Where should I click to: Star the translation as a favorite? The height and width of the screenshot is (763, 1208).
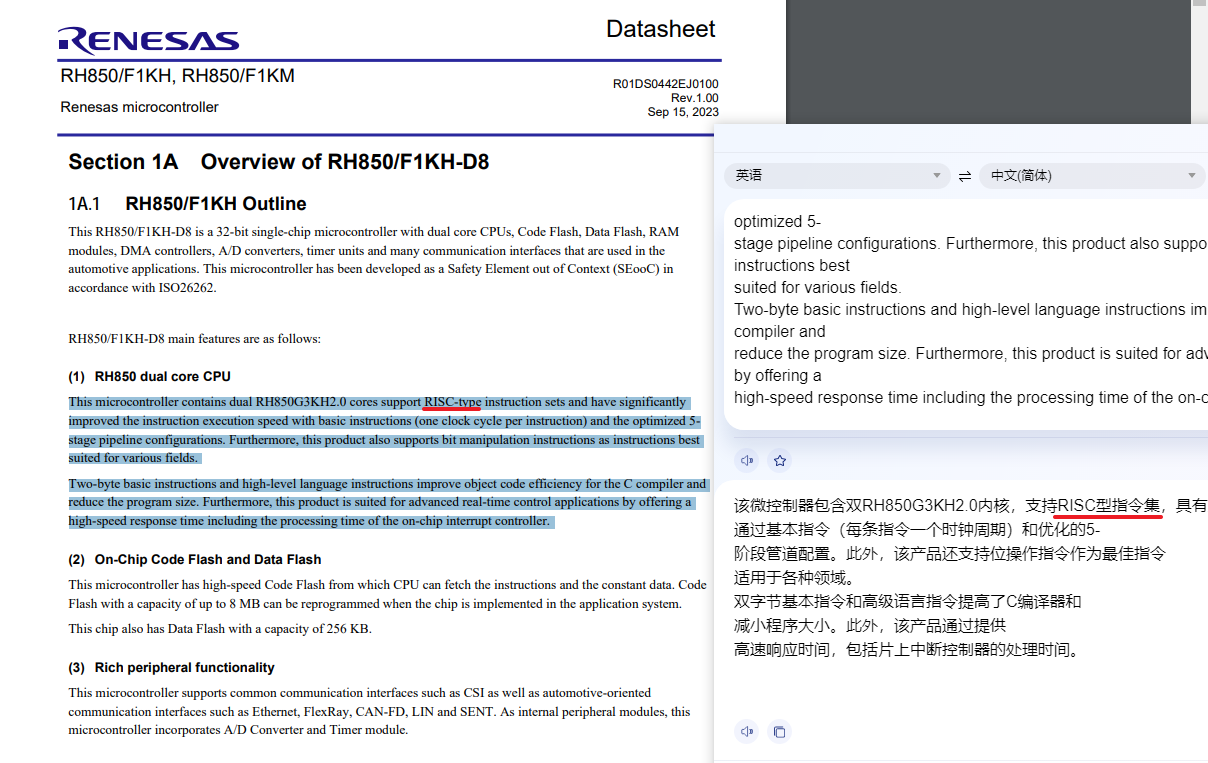click(x=780, y=461)
